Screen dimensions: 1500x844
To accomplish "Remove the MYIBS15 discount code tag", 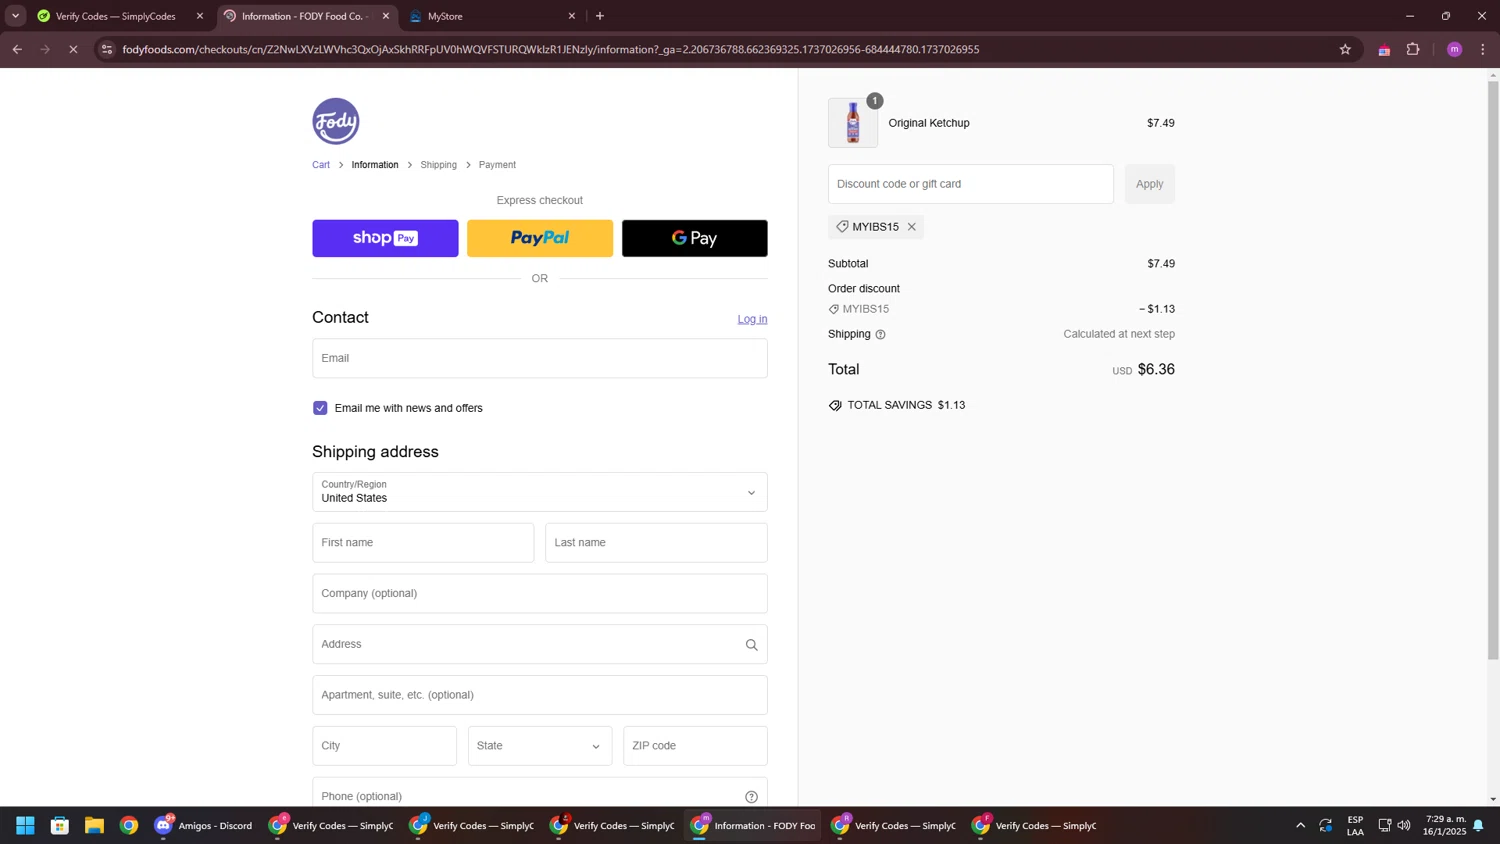I will pos(911,227).
